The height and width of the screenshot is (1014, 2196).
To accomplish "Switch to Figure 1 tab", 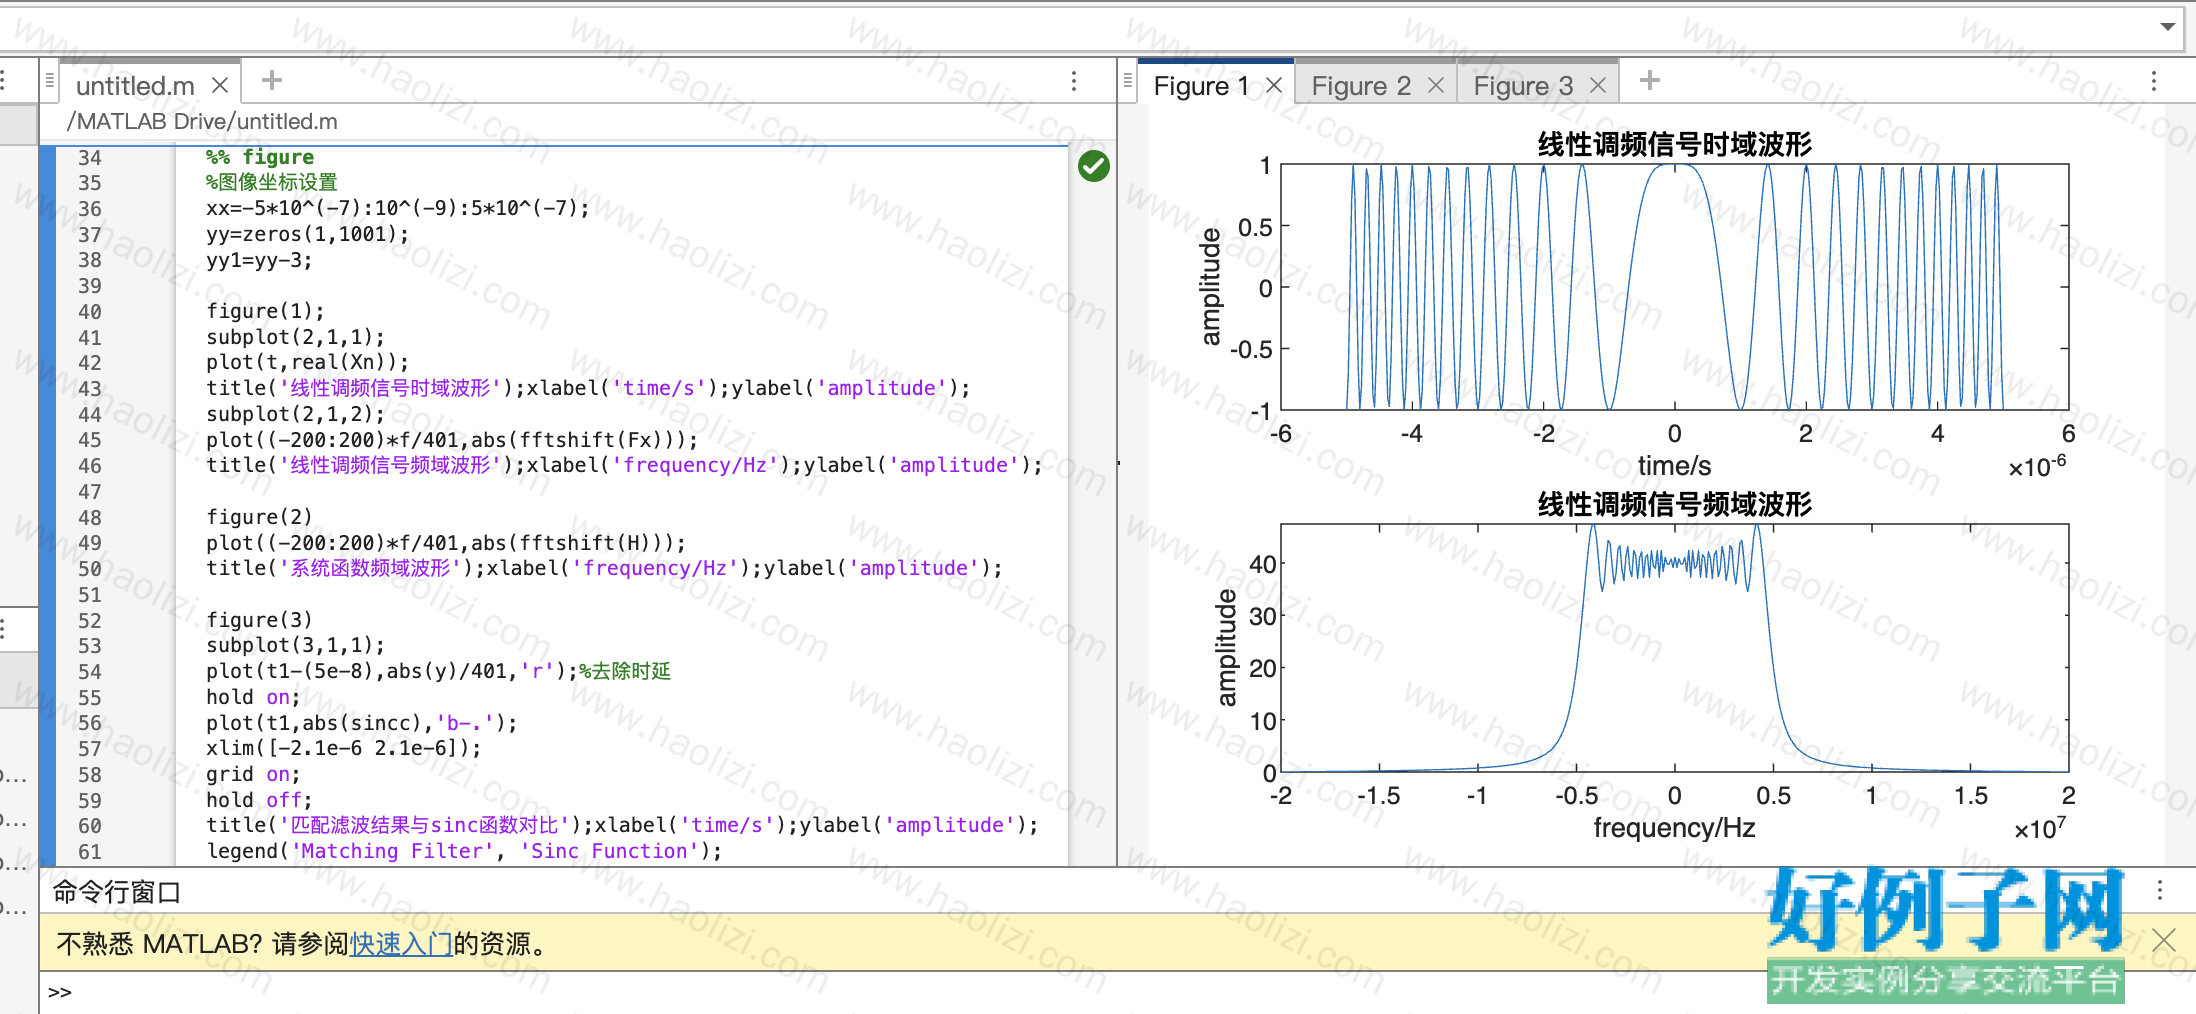I will [1200, 86].
